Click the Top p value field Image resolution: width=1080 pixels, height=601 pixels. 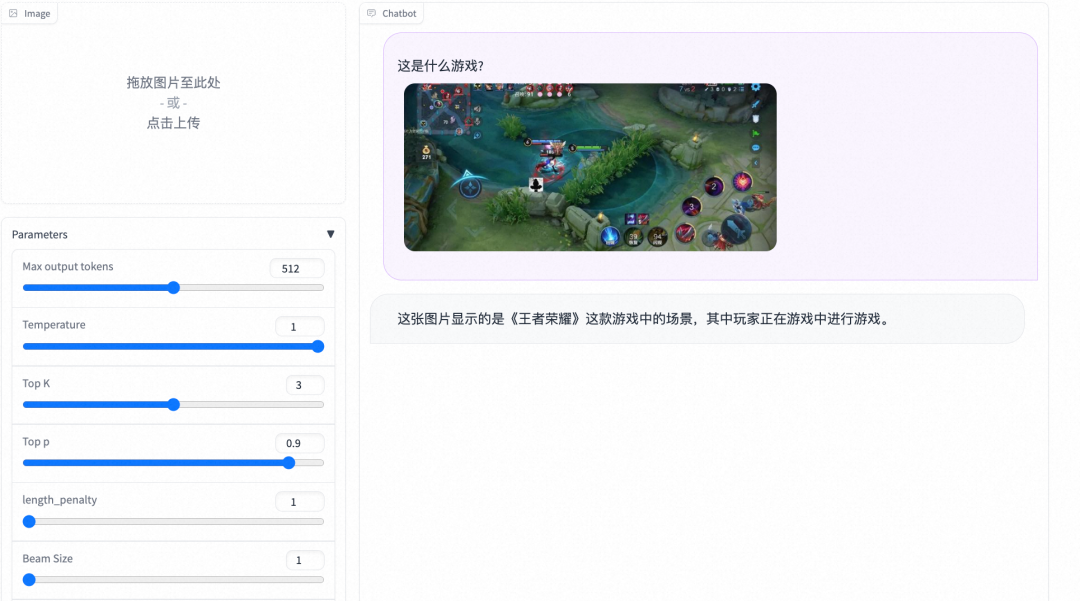(x=300, y=443)
